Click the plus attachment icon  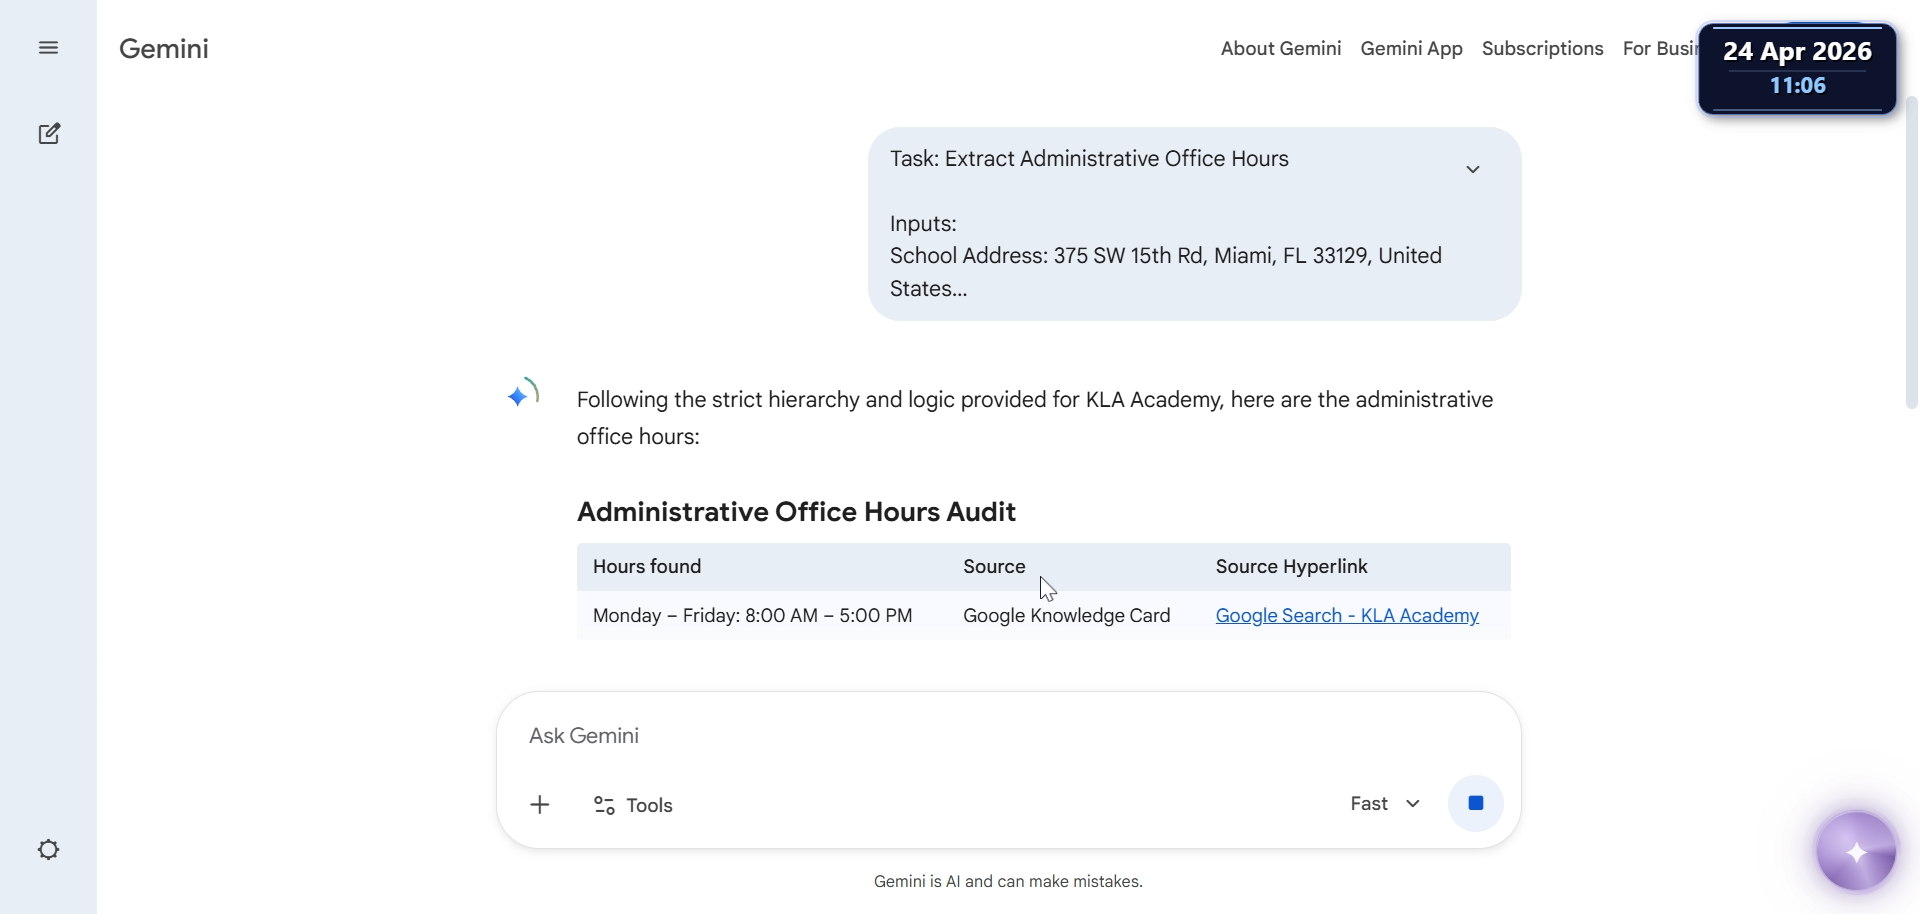(x=540, y=805)
